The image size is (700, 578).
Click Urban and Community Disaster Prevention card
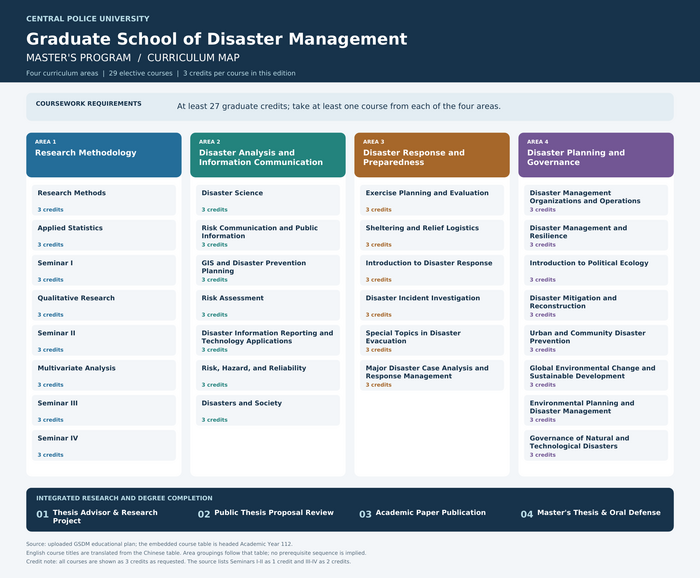[596, 341]
